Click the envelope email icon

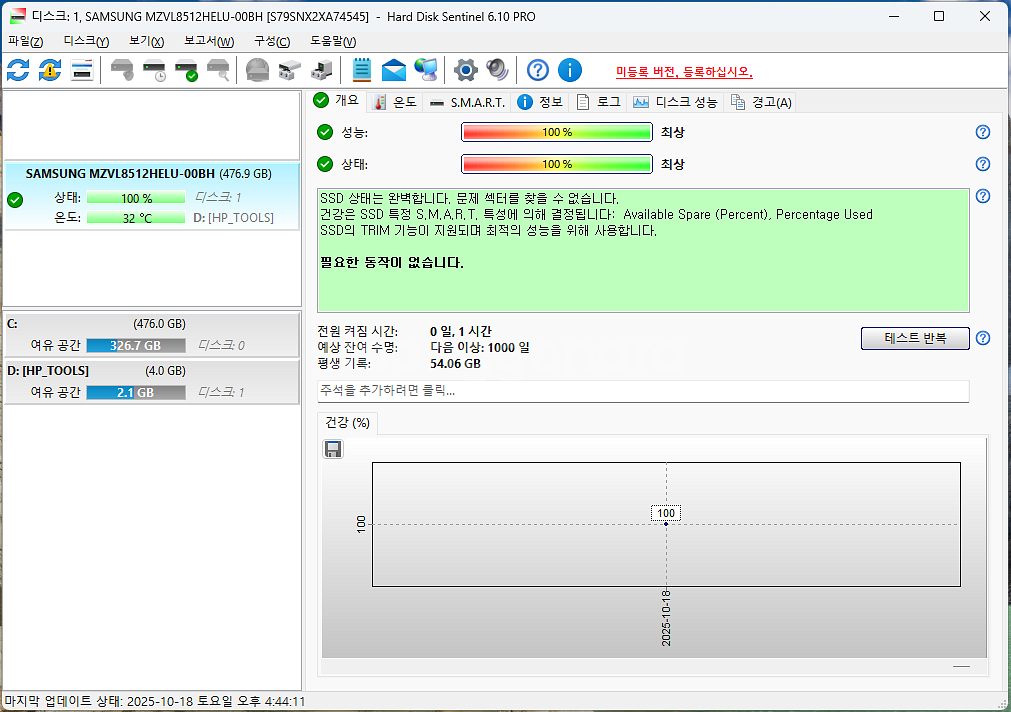[394, 70]
